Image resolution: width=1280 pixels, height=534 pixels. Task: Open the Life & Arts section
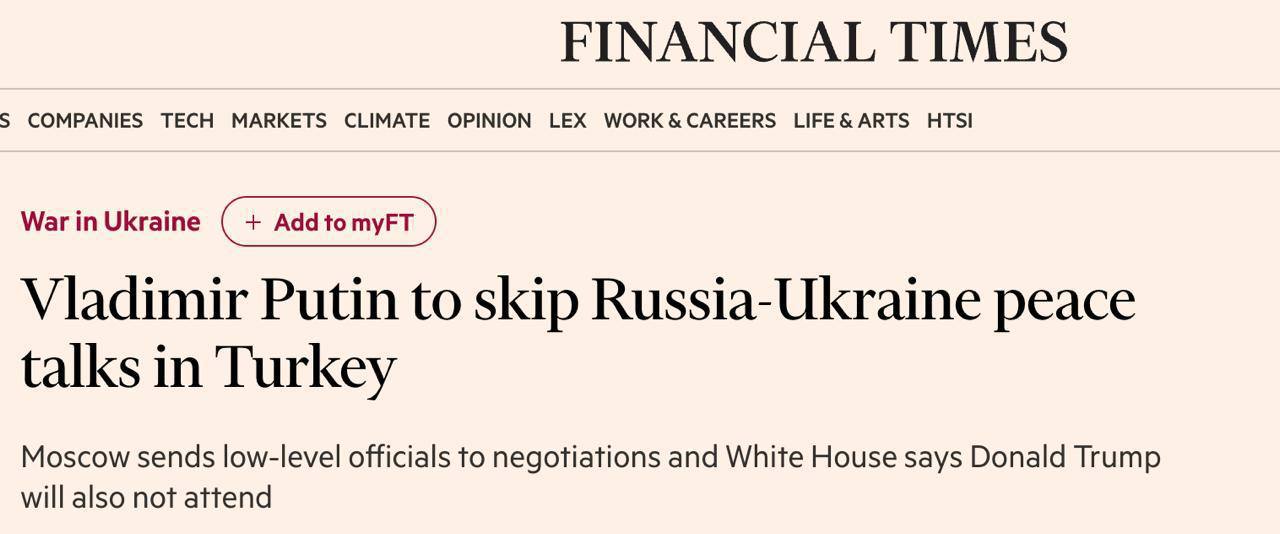pos(851,121)
